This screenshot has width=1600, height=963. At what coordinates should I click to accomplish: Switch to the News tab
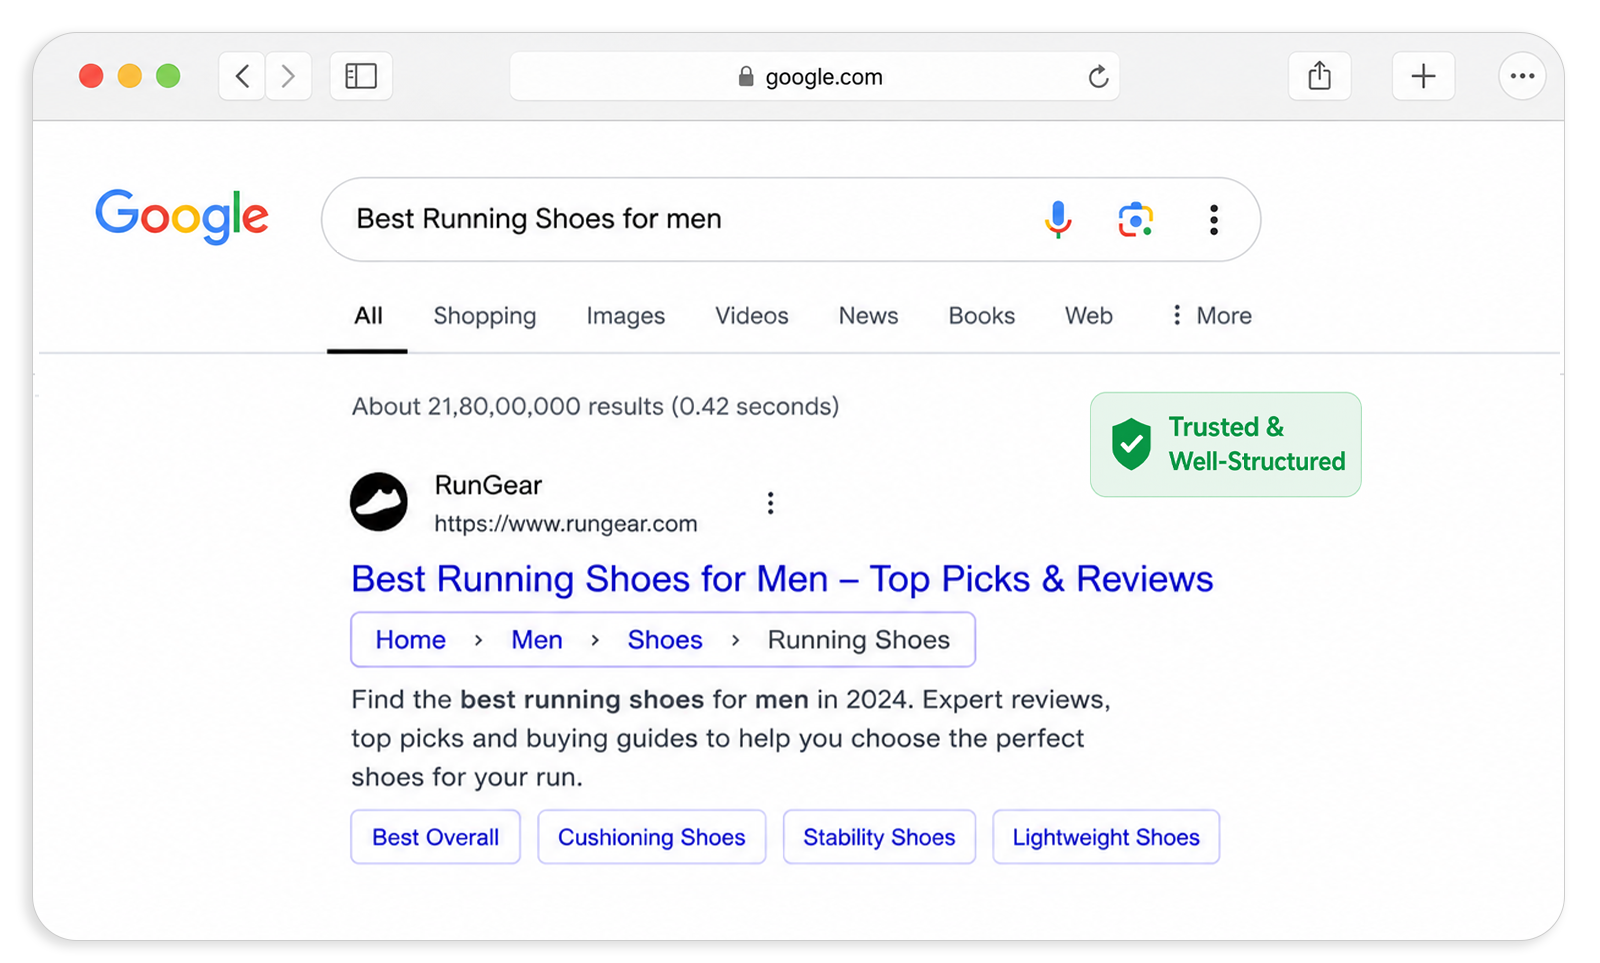coord(868,316)
